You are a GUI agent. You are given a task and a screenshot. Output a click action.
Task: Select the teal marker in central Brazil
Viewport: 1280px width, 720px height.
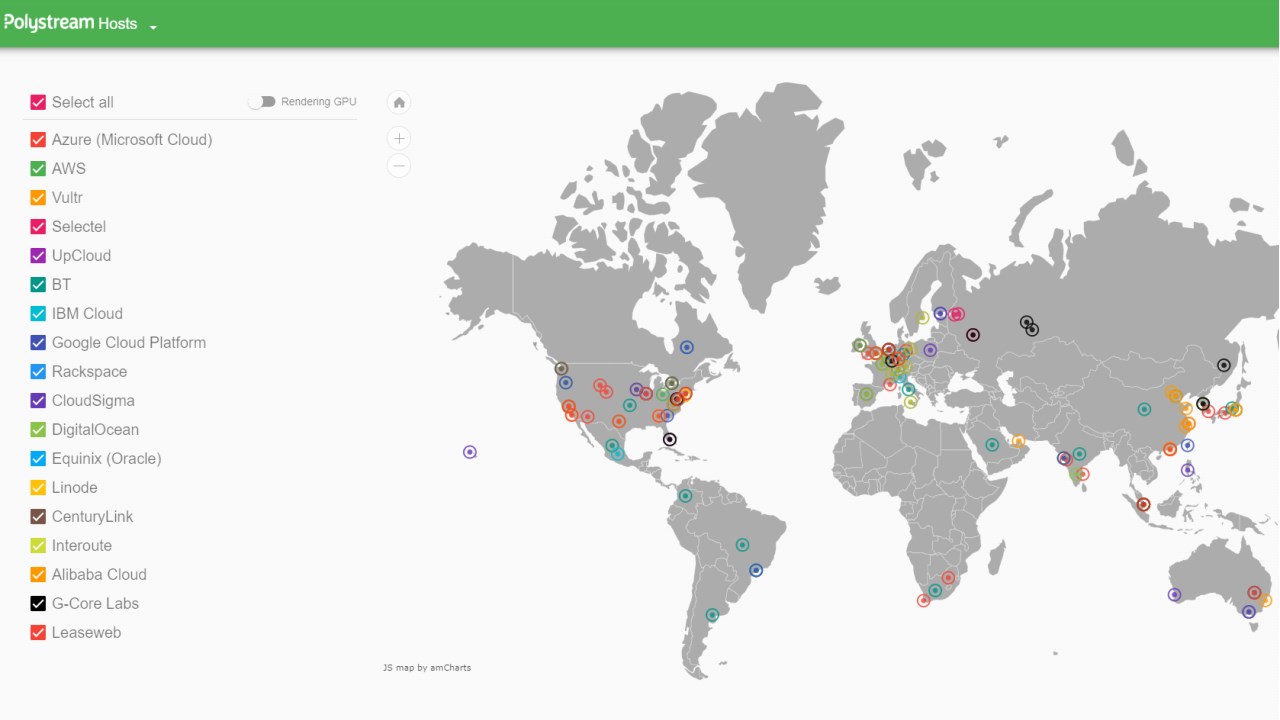(x=742, y=545)
